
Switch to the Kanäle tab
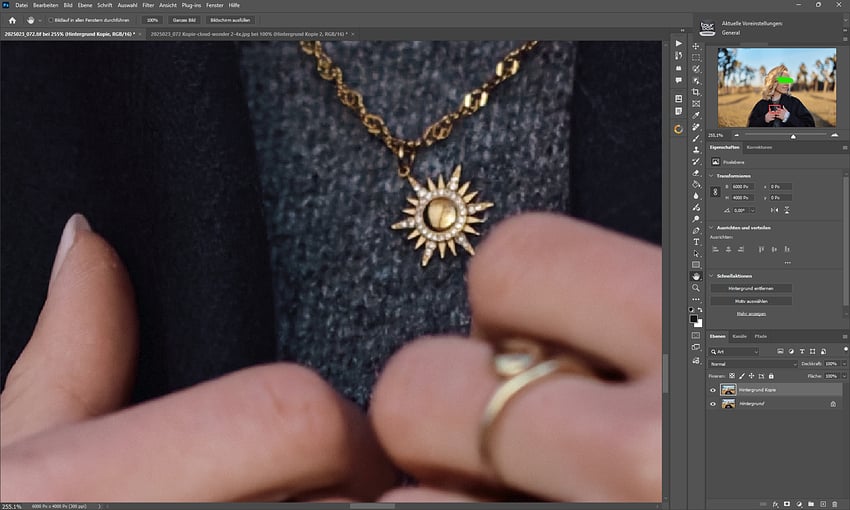pos(740,336)
